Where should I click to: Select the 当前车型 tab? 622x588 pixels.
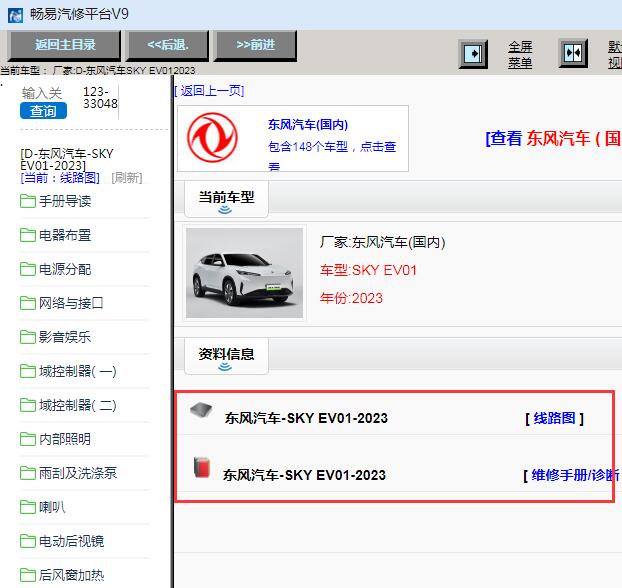[x=227, y=198]
